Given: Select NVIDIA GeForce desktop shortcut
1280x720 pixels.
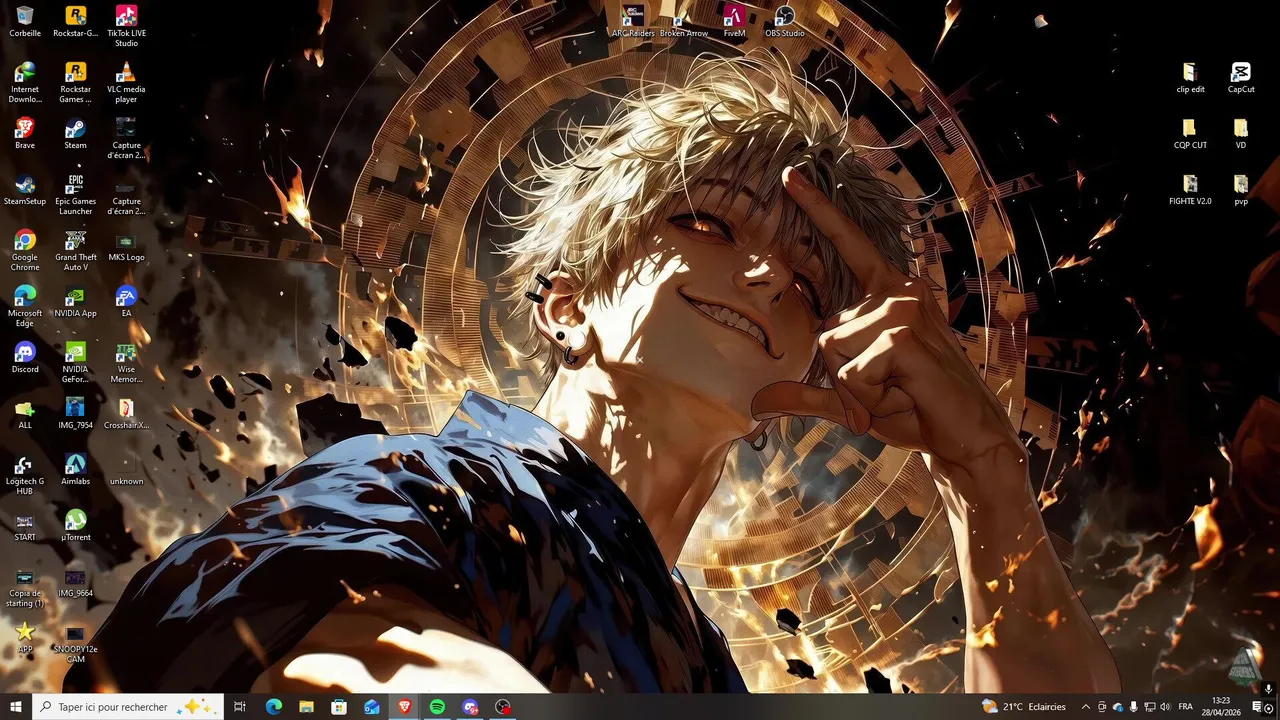Looking at the screenshot, I should (x=75, y=362).
